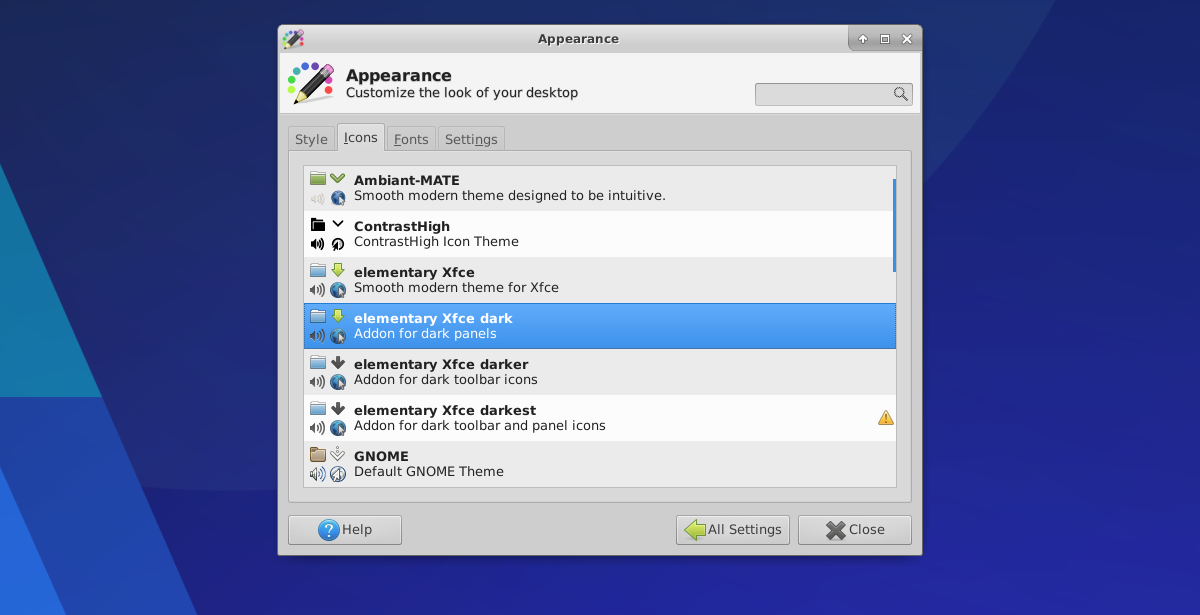Go to the Settings tab

point(471,139)
